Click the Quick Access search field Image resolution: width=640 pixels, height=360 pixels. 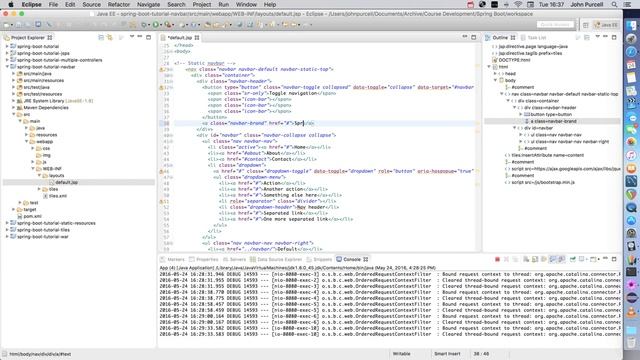pos(555,25)
